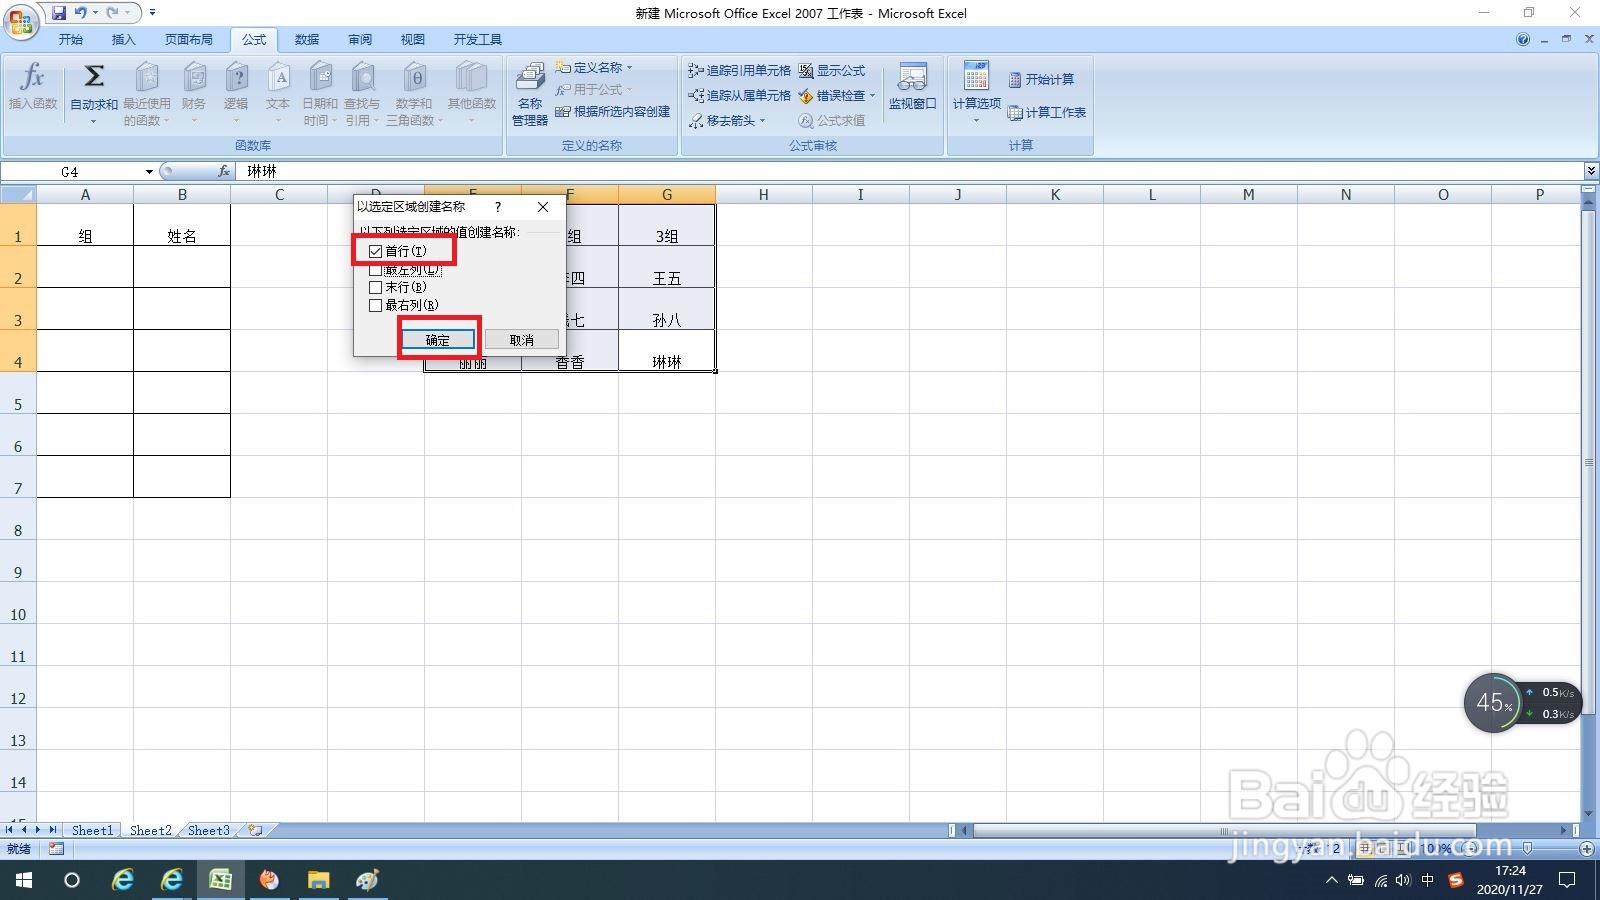Switch to the Data (数据) ribbon tab
Image resolution: width=1600 pixels, height=900 pixels.
pos(307,39)
